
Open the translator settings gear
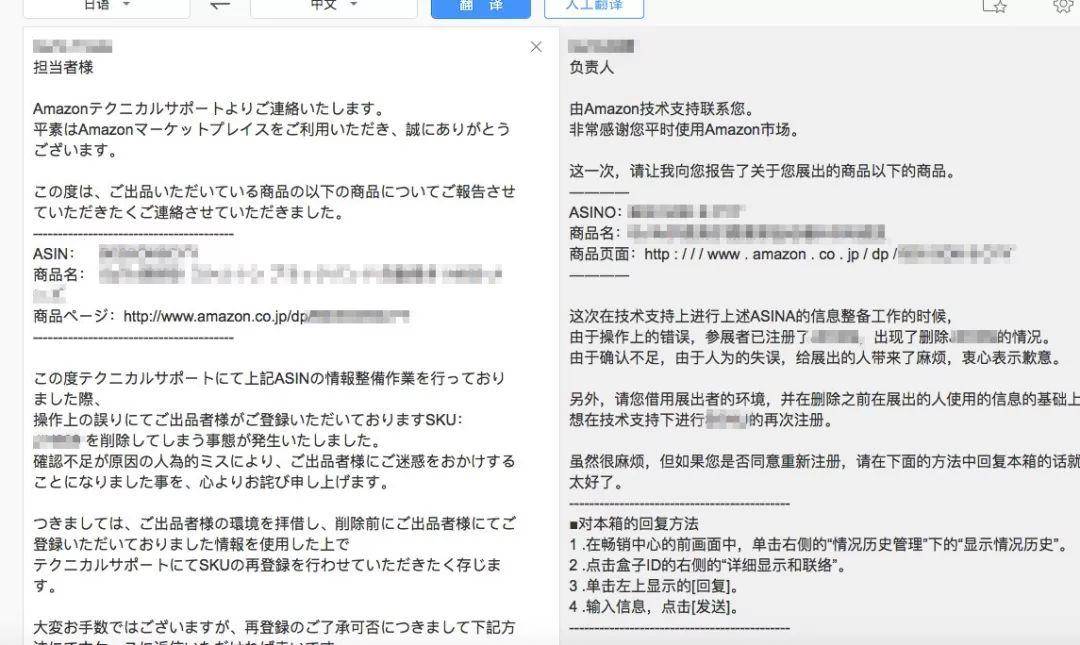coord(1063,6)
